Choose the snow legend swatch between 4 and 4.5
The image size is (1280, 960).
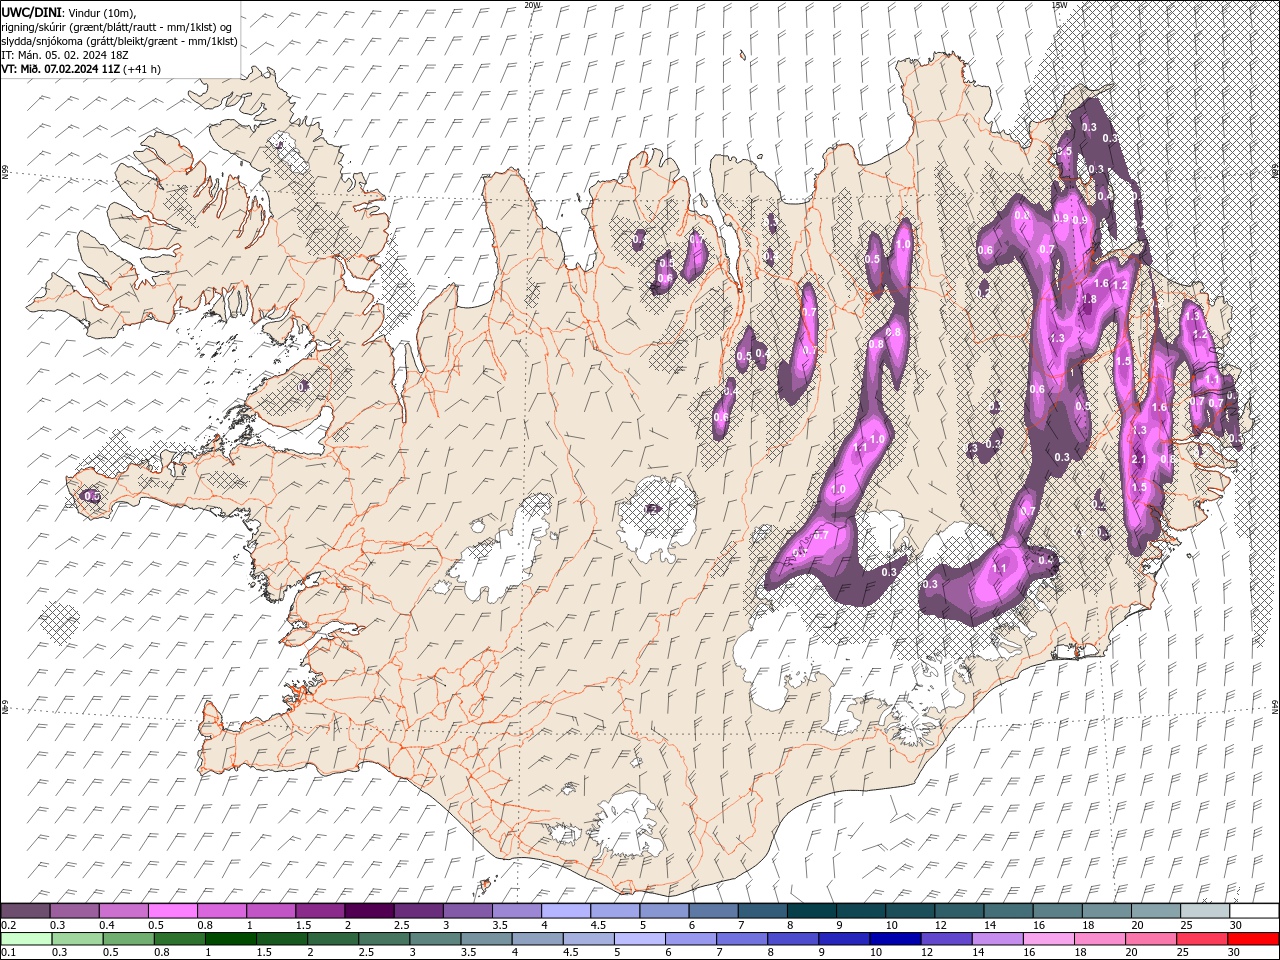(x=565, y=911)
